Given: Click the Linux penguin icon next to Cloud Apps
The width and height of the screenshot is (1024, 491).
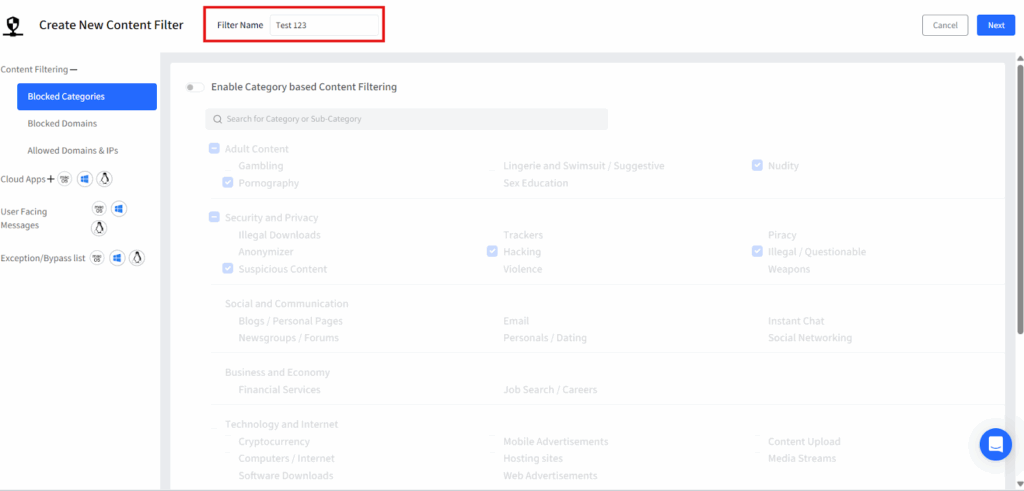Looking at the screenshot, I should (x=104, y=179).
